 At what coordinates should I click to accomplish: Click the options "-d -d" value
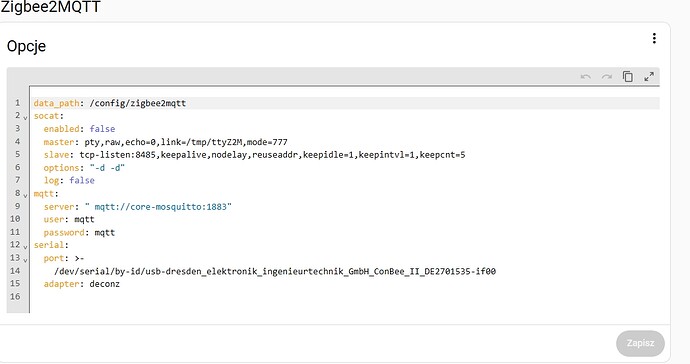pos(107,168)
